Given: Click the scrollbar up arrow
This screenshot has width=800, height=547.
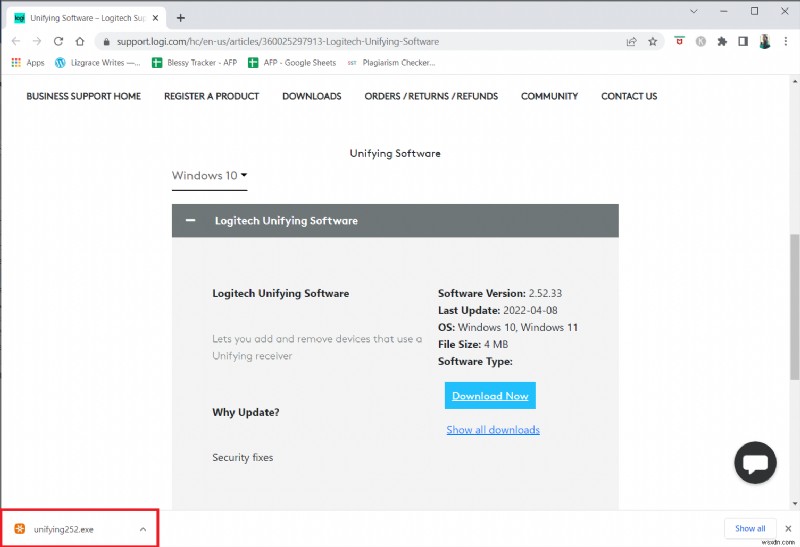Looking at the screenshot, I should click(x=795, y=81).
